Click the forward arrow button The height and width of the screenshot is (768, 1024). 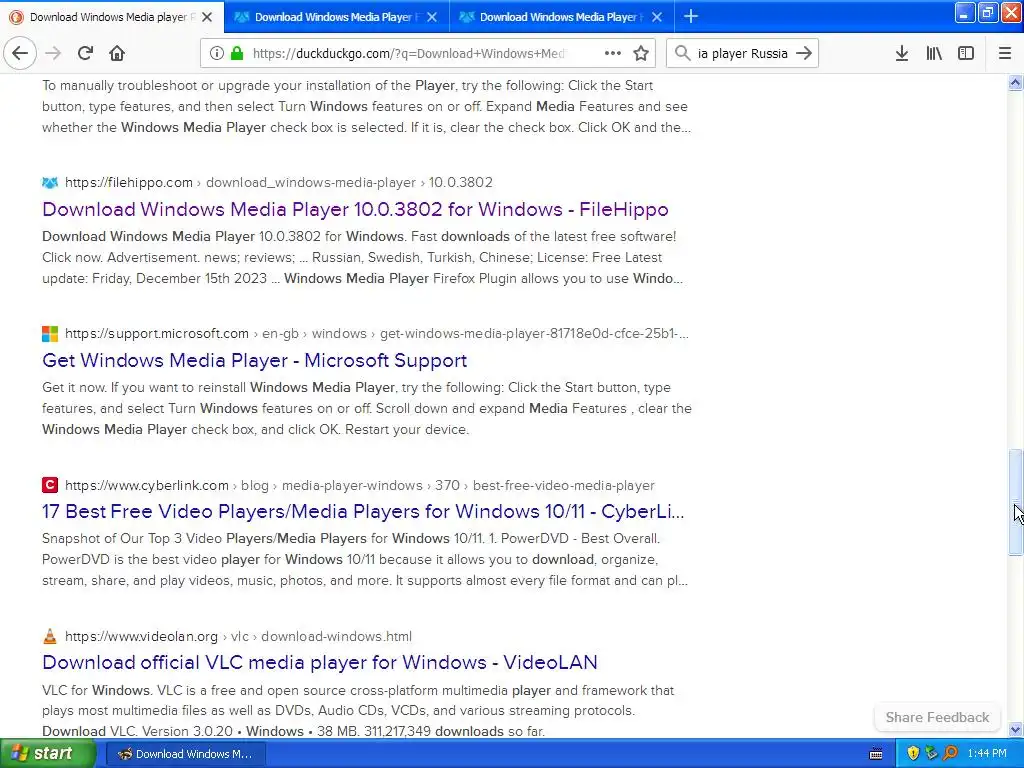click(x=53, y=54)
